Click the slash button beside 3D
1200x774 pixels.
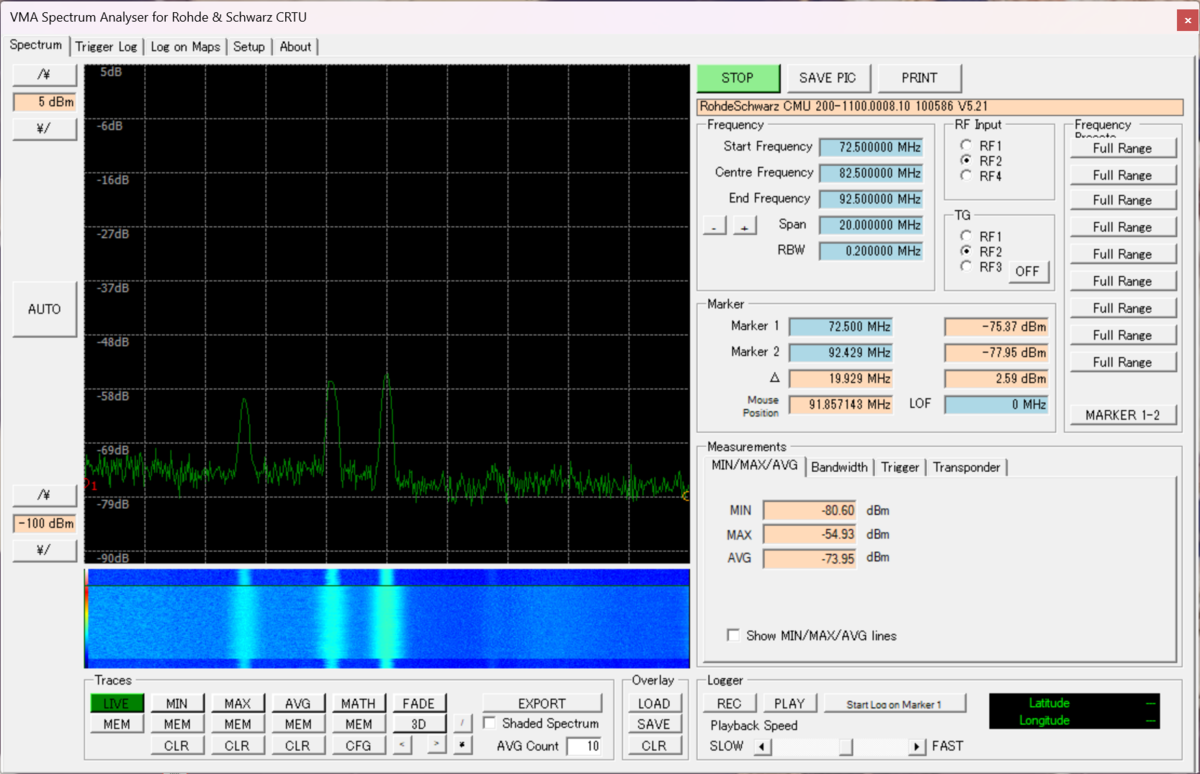point(462,723)
